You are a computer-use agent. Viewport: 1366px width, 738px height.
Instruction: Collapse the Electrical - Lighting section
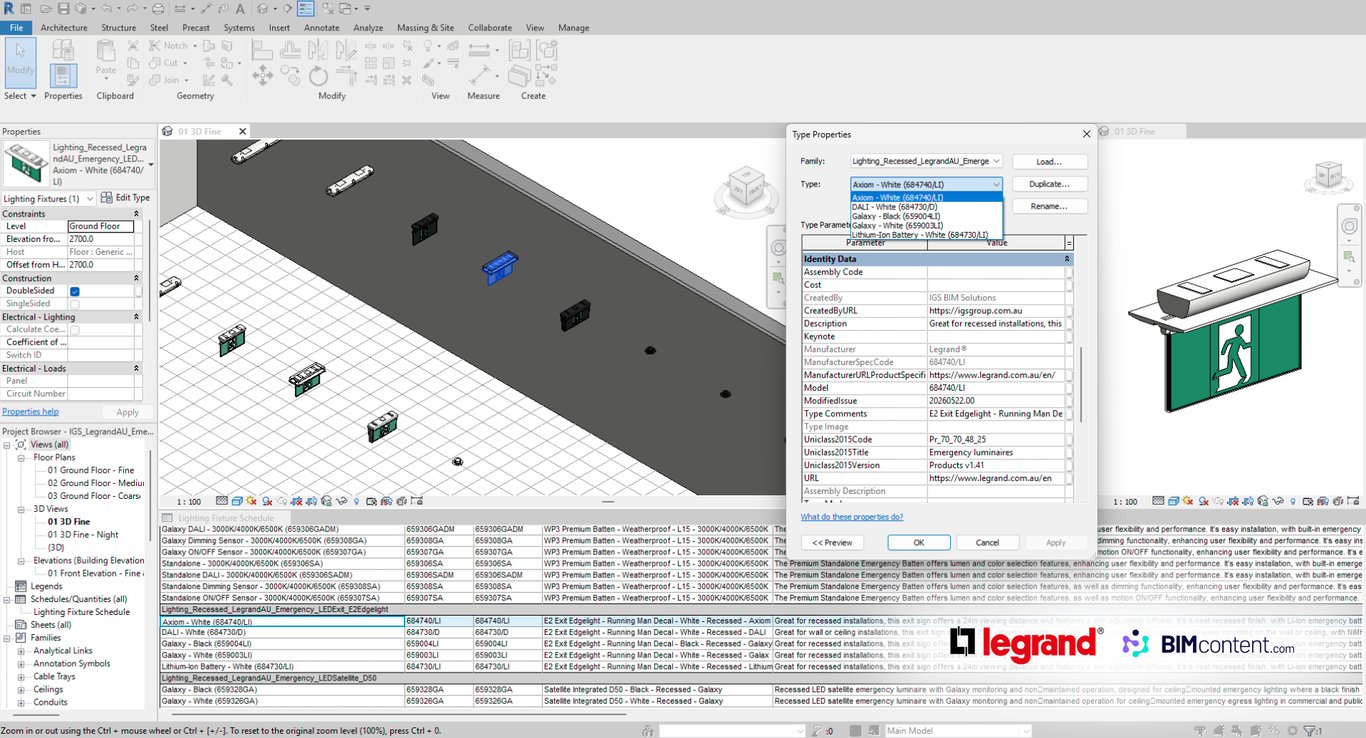click(138, 317)
